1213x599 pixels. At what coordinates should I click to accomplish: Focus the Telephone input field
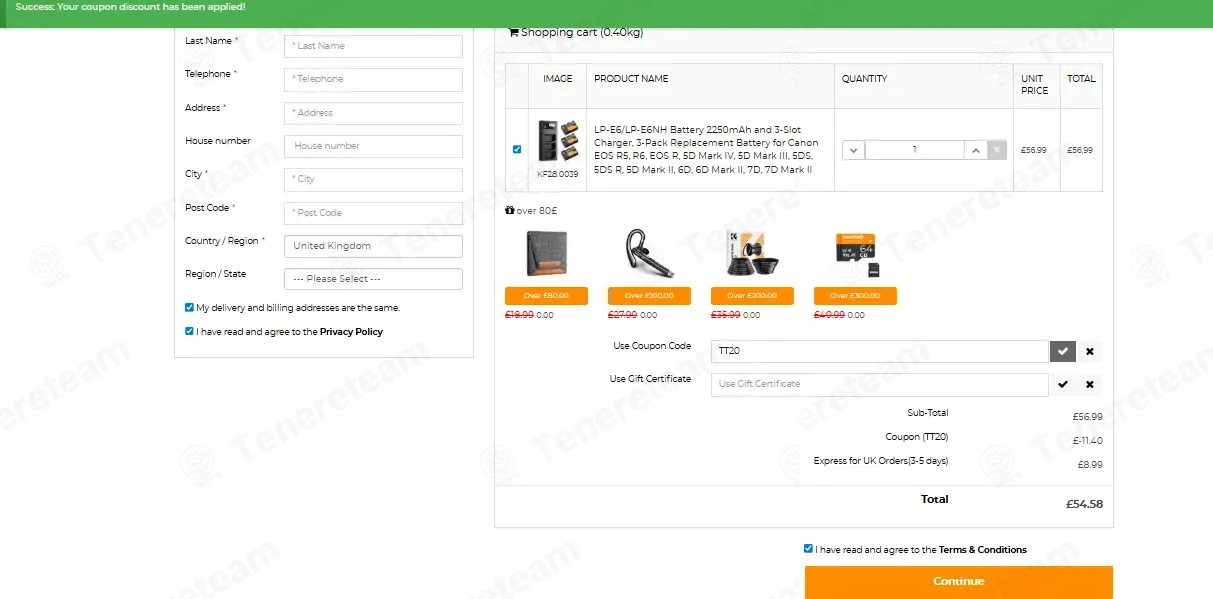click(373, 79)
